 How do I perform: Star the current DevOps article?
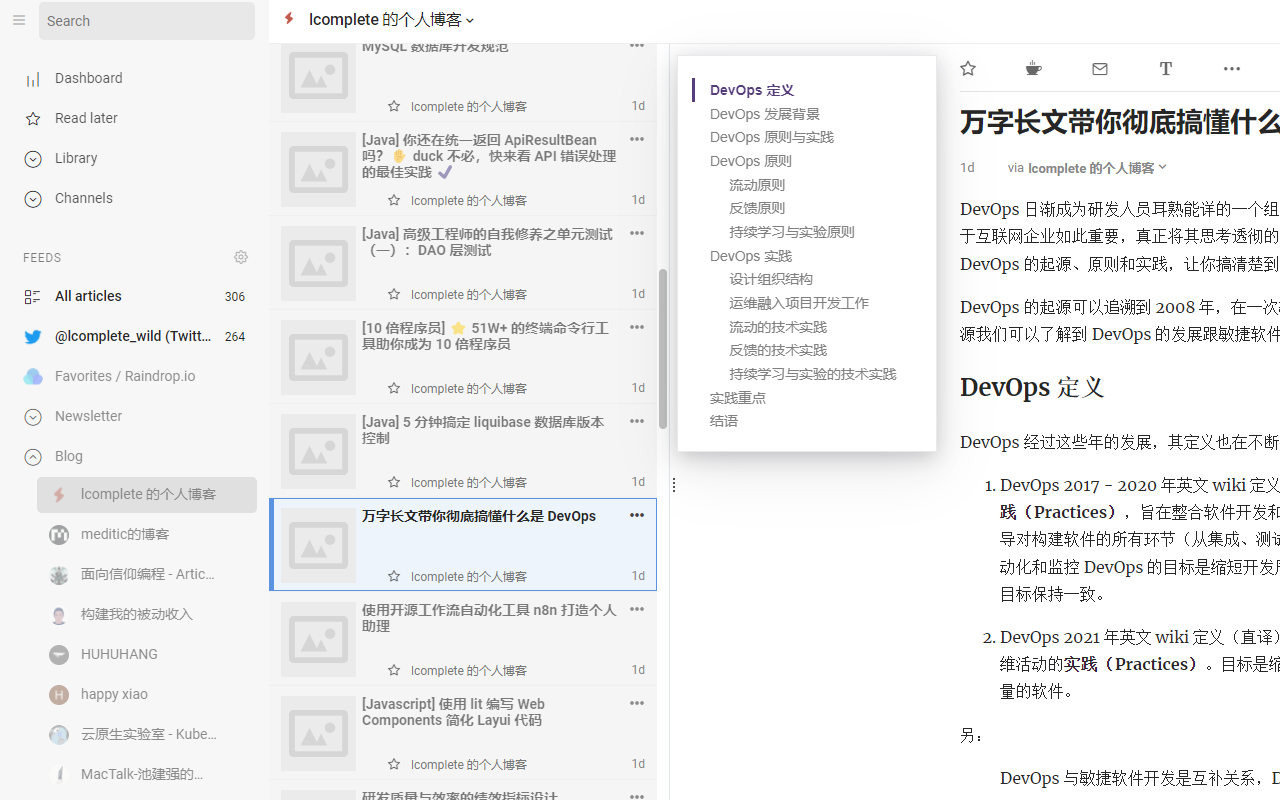(x=967, y=68)
